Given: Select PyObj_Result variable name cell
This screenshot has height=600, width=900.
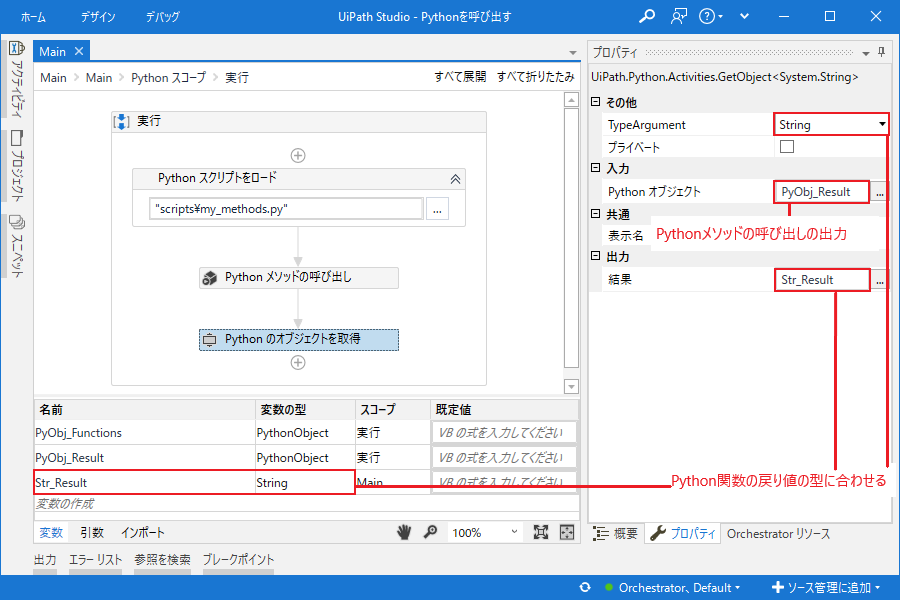Looking at the screenshot, I should click(145, 458).
